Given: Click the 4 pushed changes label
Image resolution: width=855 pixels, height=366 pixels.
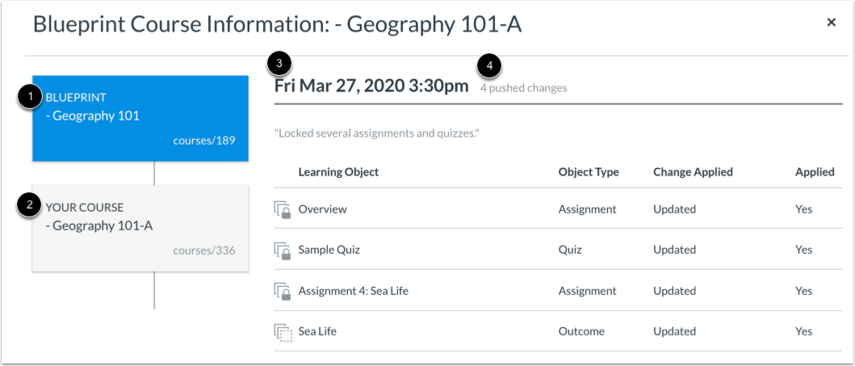Looking at the screenshot, I should pyautogui.click(x=523, y=88).
